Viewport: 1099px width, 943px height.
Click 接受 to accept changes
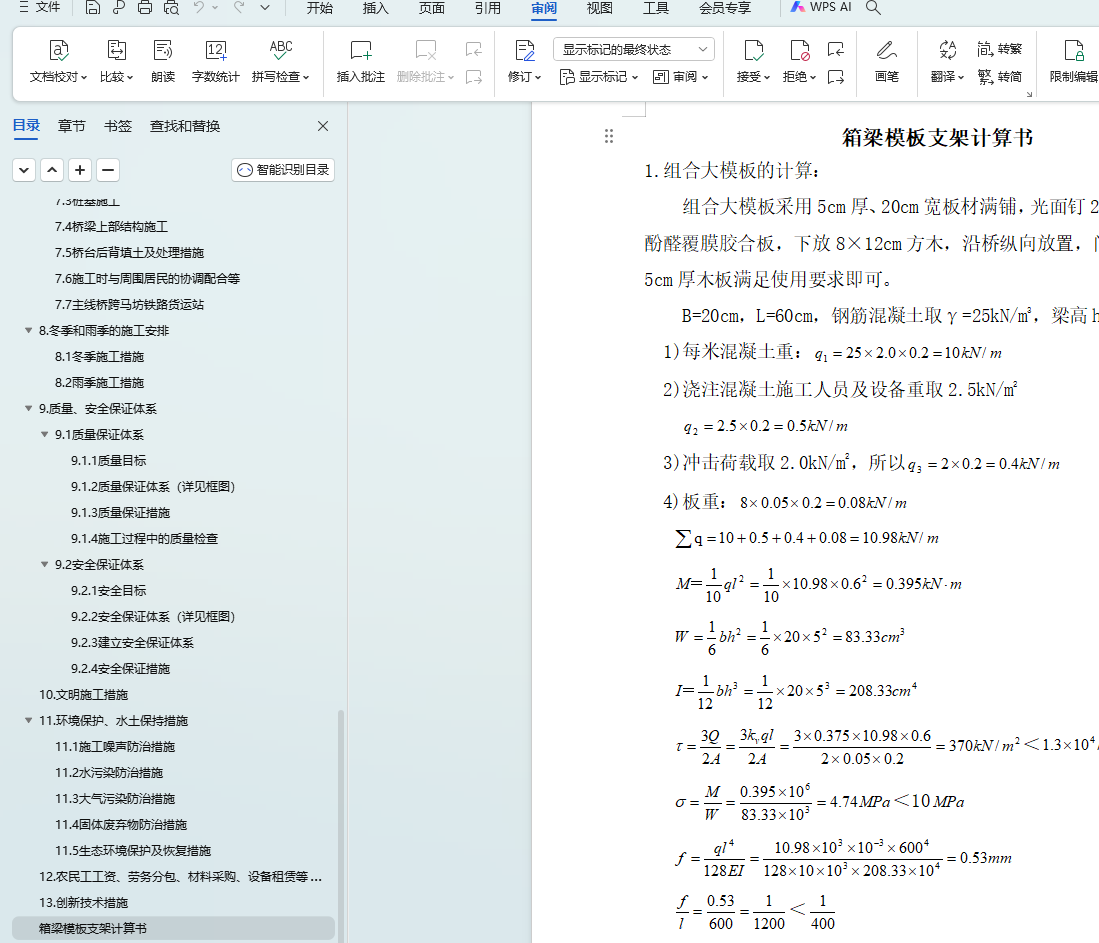point(753,62)
